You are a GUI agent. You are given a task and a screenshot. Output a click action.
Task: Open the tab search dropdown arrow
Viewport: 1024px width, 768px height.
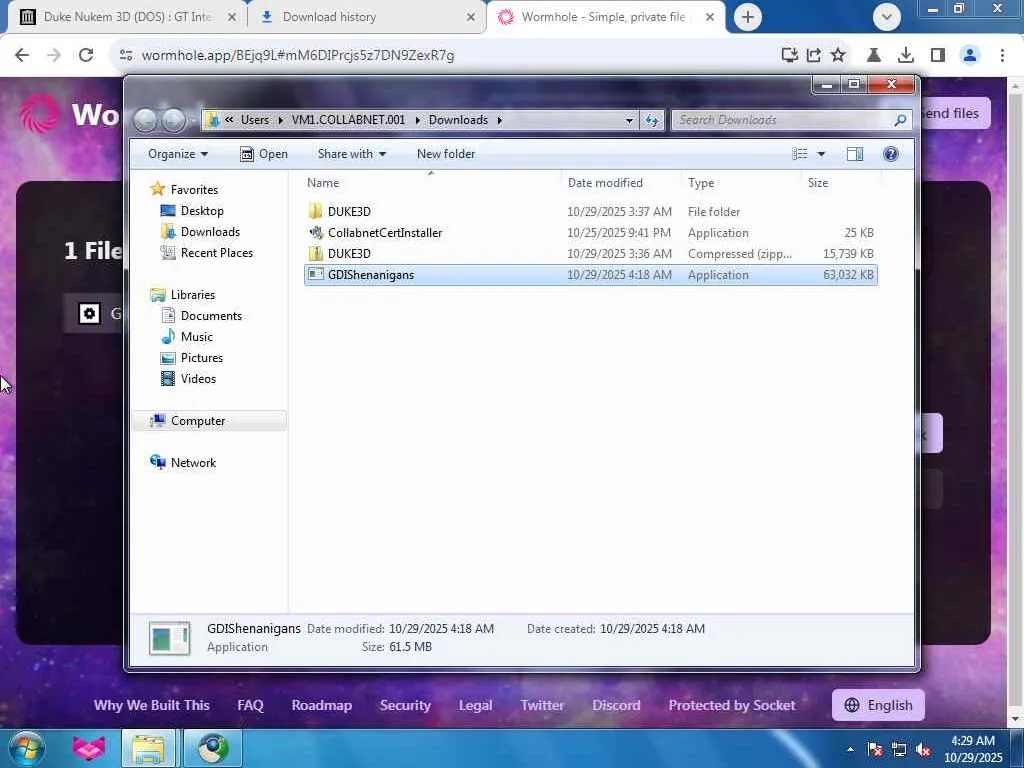tap(886, 17)
